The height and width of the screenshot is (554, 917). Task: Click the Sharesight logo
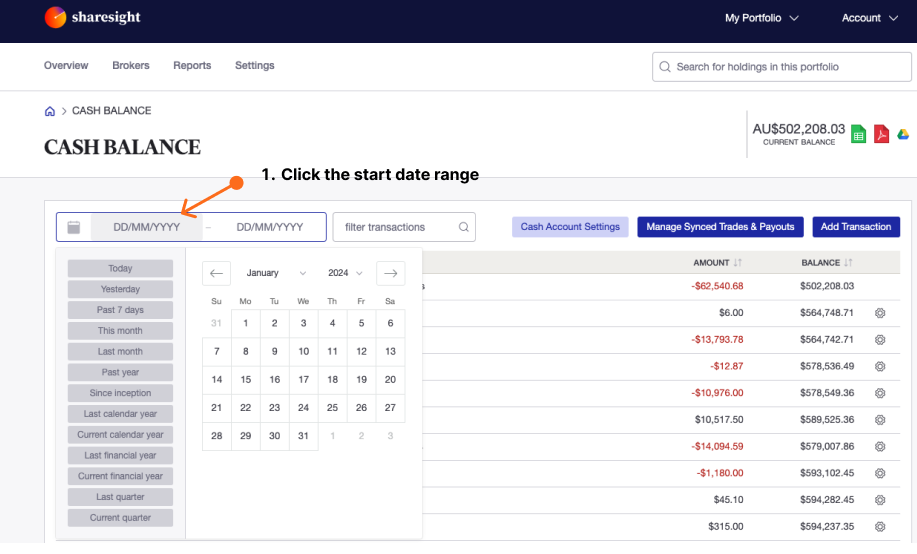(x=92, y=18)
